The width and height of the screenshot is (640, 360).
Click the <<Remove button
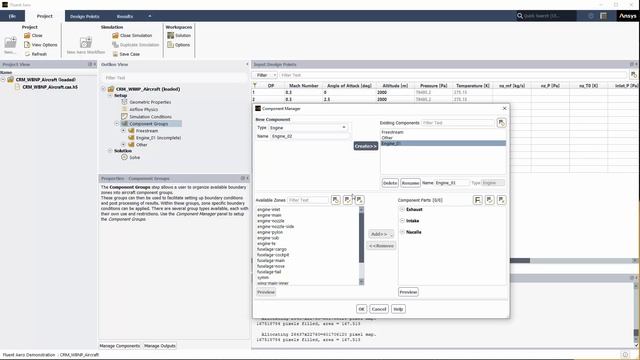tap(381, 246)
